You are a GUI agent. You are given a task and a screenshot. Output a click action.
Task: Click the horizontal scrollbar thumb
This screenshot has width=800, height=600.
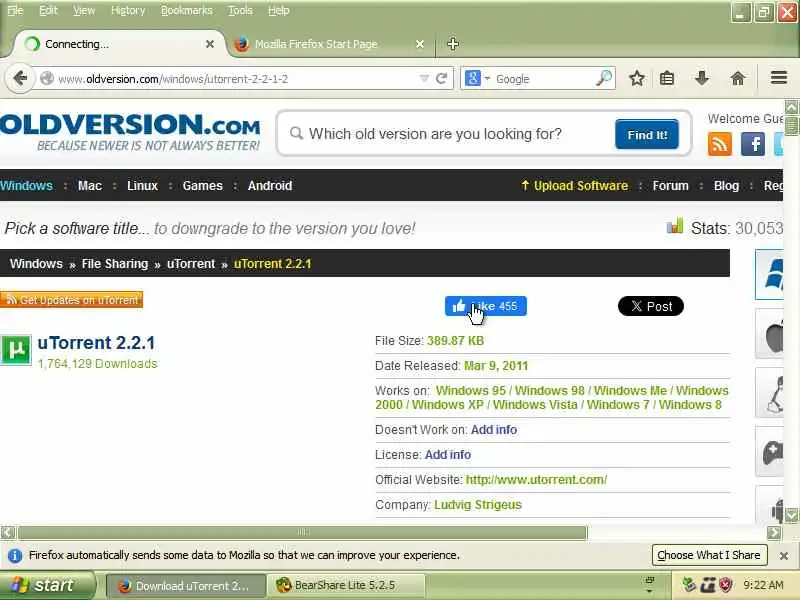[x=303, y=533]
